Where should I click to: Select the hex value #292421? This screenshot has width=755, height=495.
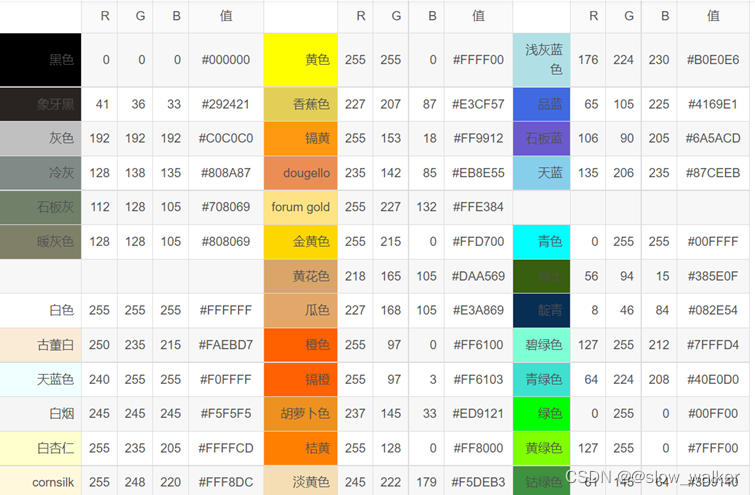pyautogui.click(x=226, y=104)
